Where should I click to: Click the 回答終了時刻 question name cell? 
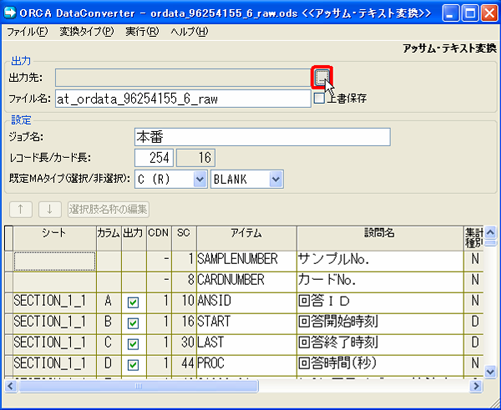[380, 344]
